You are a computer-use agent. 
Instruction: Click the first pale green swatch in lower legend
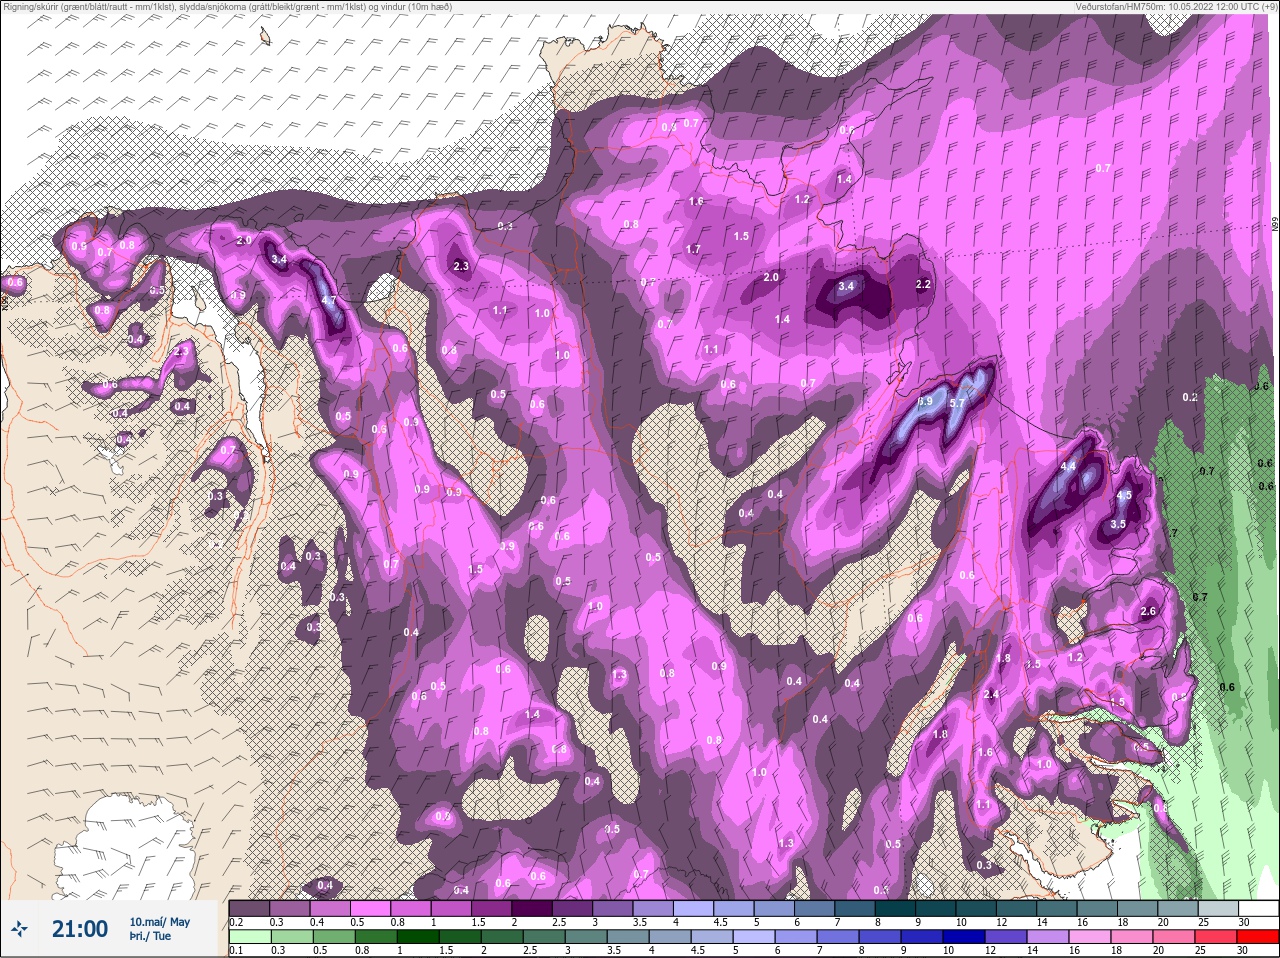pos(249,934)
